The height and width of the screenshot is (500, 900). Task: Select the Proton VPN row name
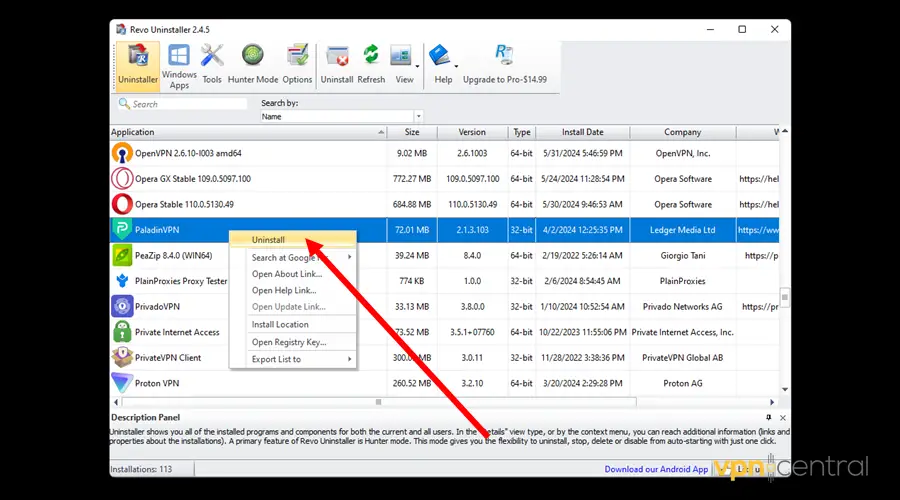coord(157,383)
